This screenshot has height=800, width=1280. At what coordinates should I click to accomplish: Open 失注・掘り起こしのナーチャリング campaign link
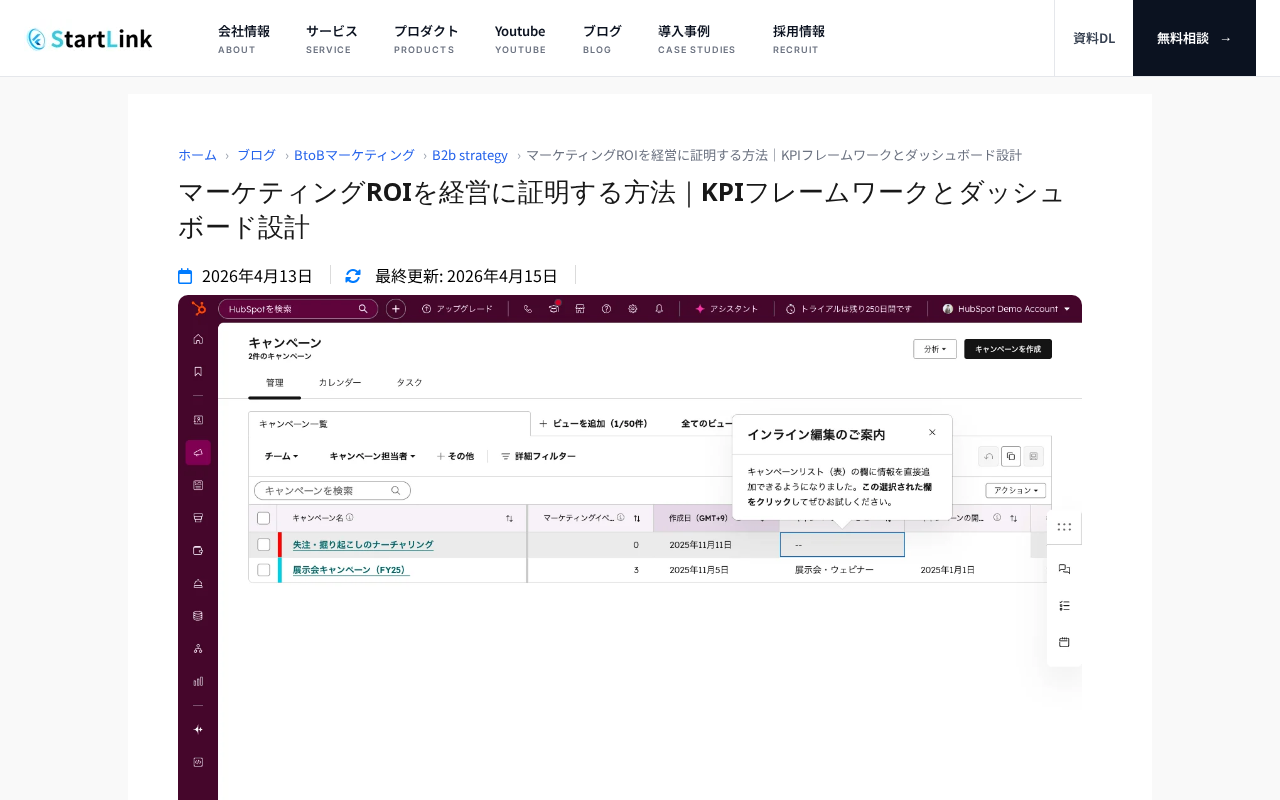(x=363, y=545)
